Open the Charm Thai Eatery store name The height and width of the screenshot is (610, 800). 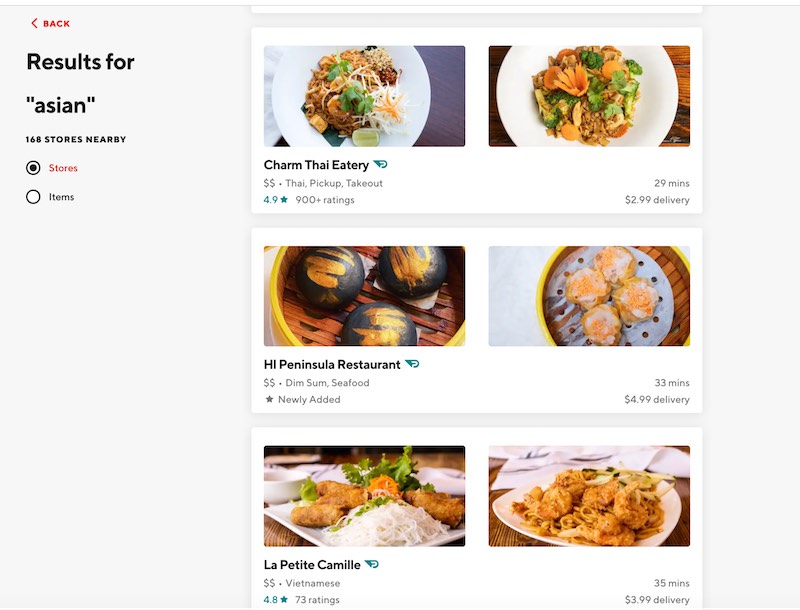[316, 165]
